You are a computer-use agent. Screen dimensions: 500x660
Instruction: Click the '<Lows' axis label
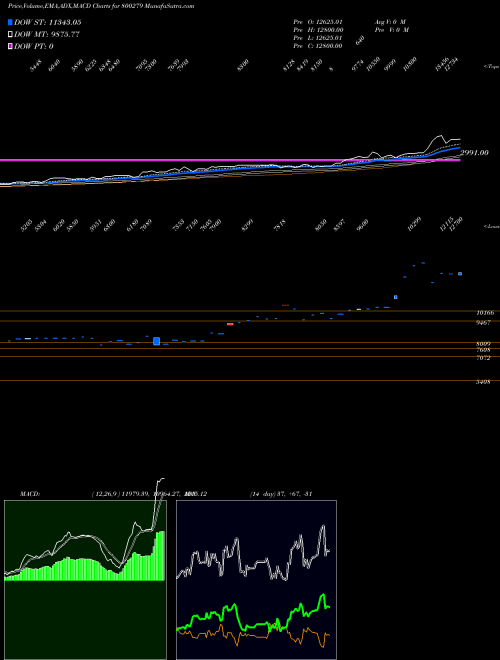coord(491,226)
